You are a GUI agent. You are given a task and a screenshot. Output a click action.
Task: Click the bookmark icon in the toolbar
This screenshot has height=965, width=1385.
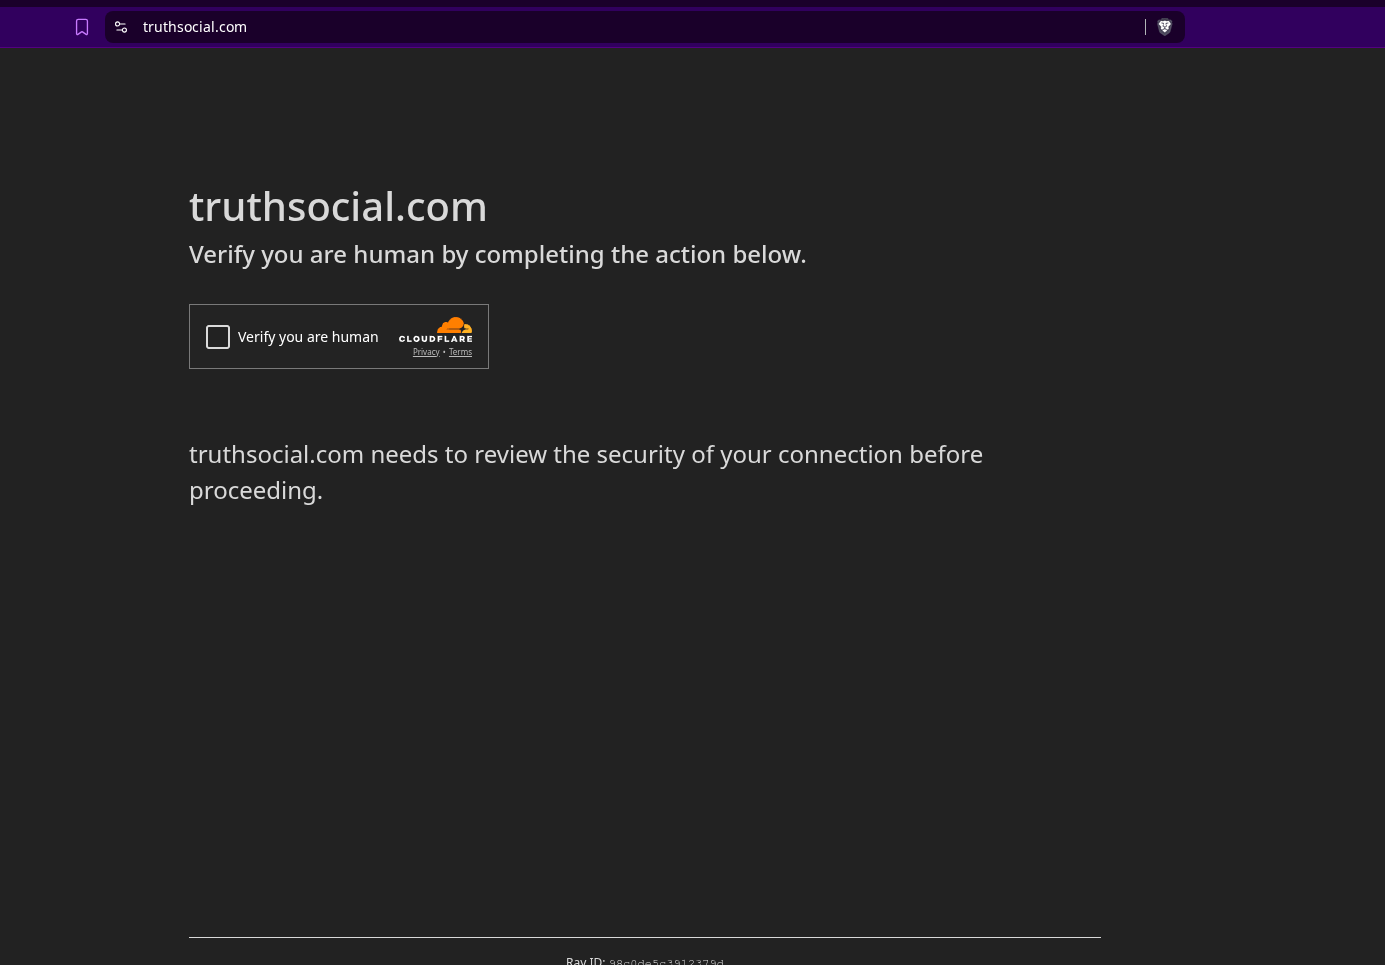pyautogui.click(x=82, y=27)
